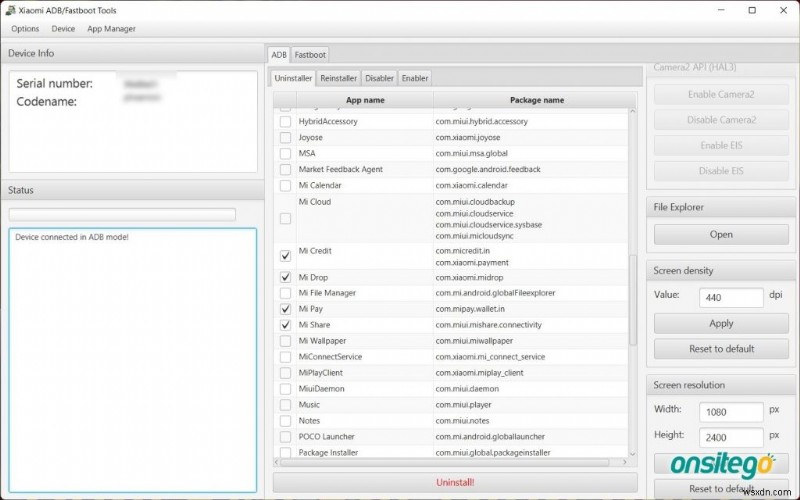The width and height of the screenshot is (800, 500).
Task: Select the com.xiaomi.joyose package name
Action: click(x=468, y=137)
